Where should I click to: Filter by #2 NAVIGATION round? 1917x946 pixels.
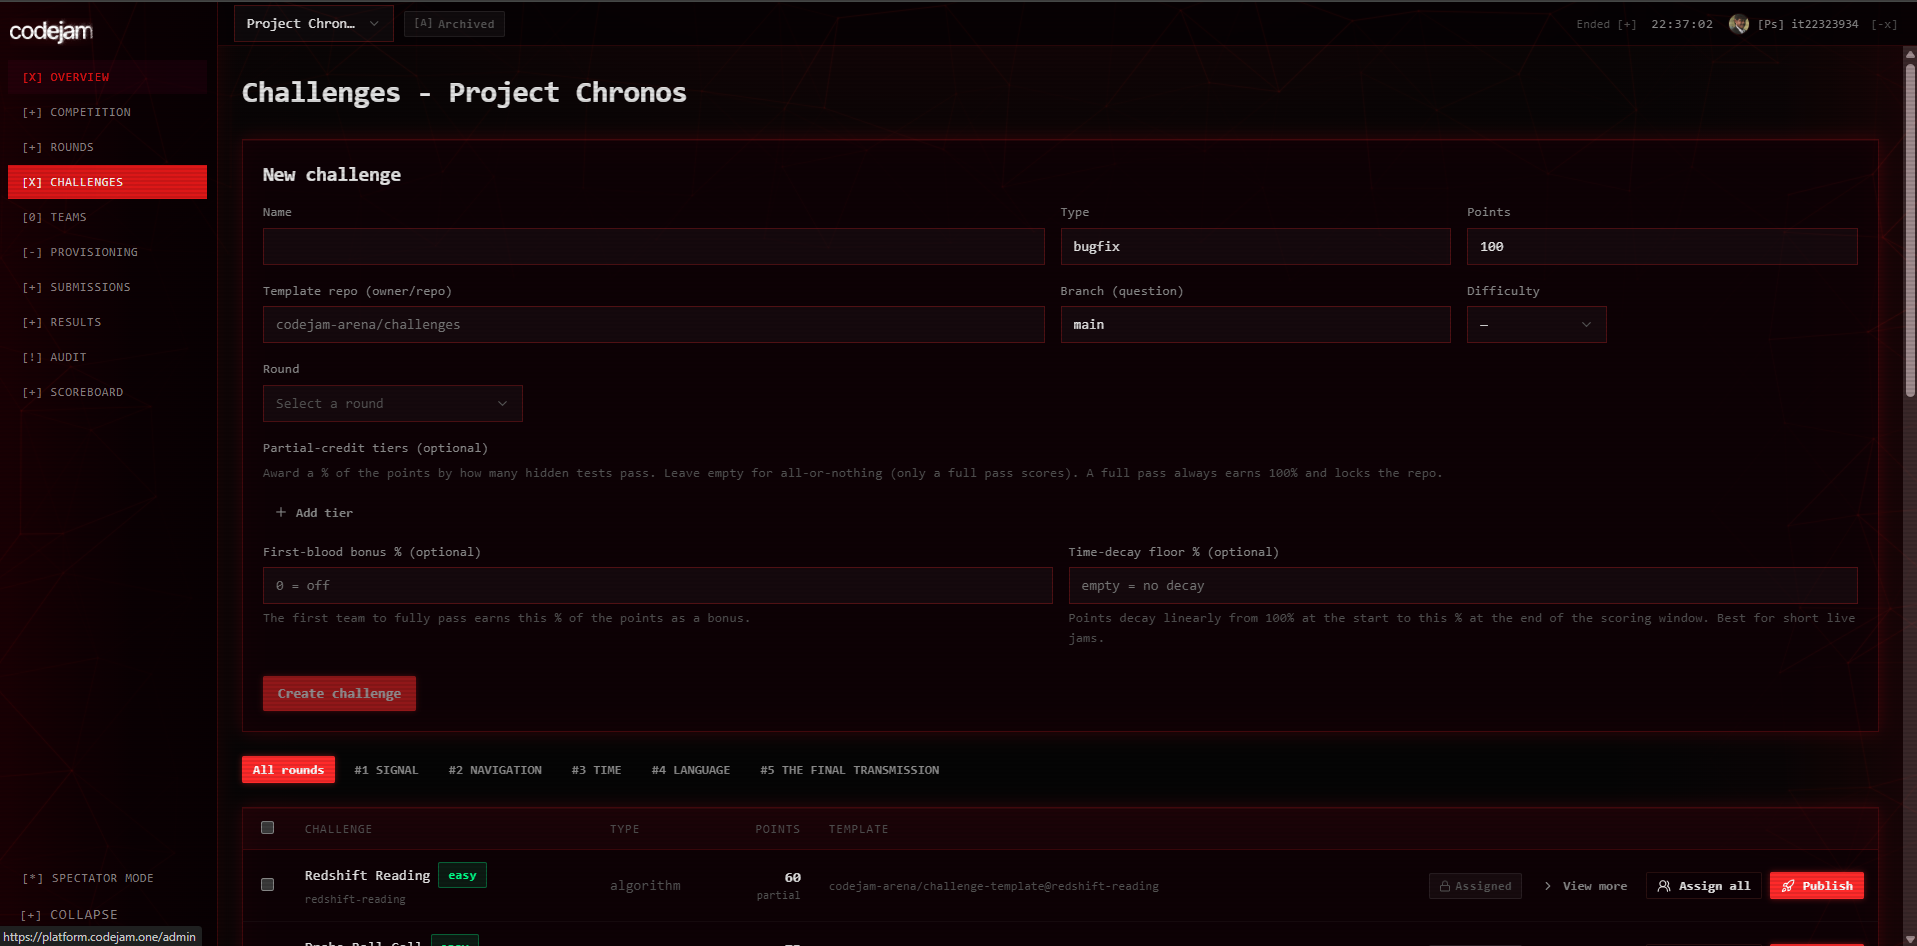click(x=495, y=770)
